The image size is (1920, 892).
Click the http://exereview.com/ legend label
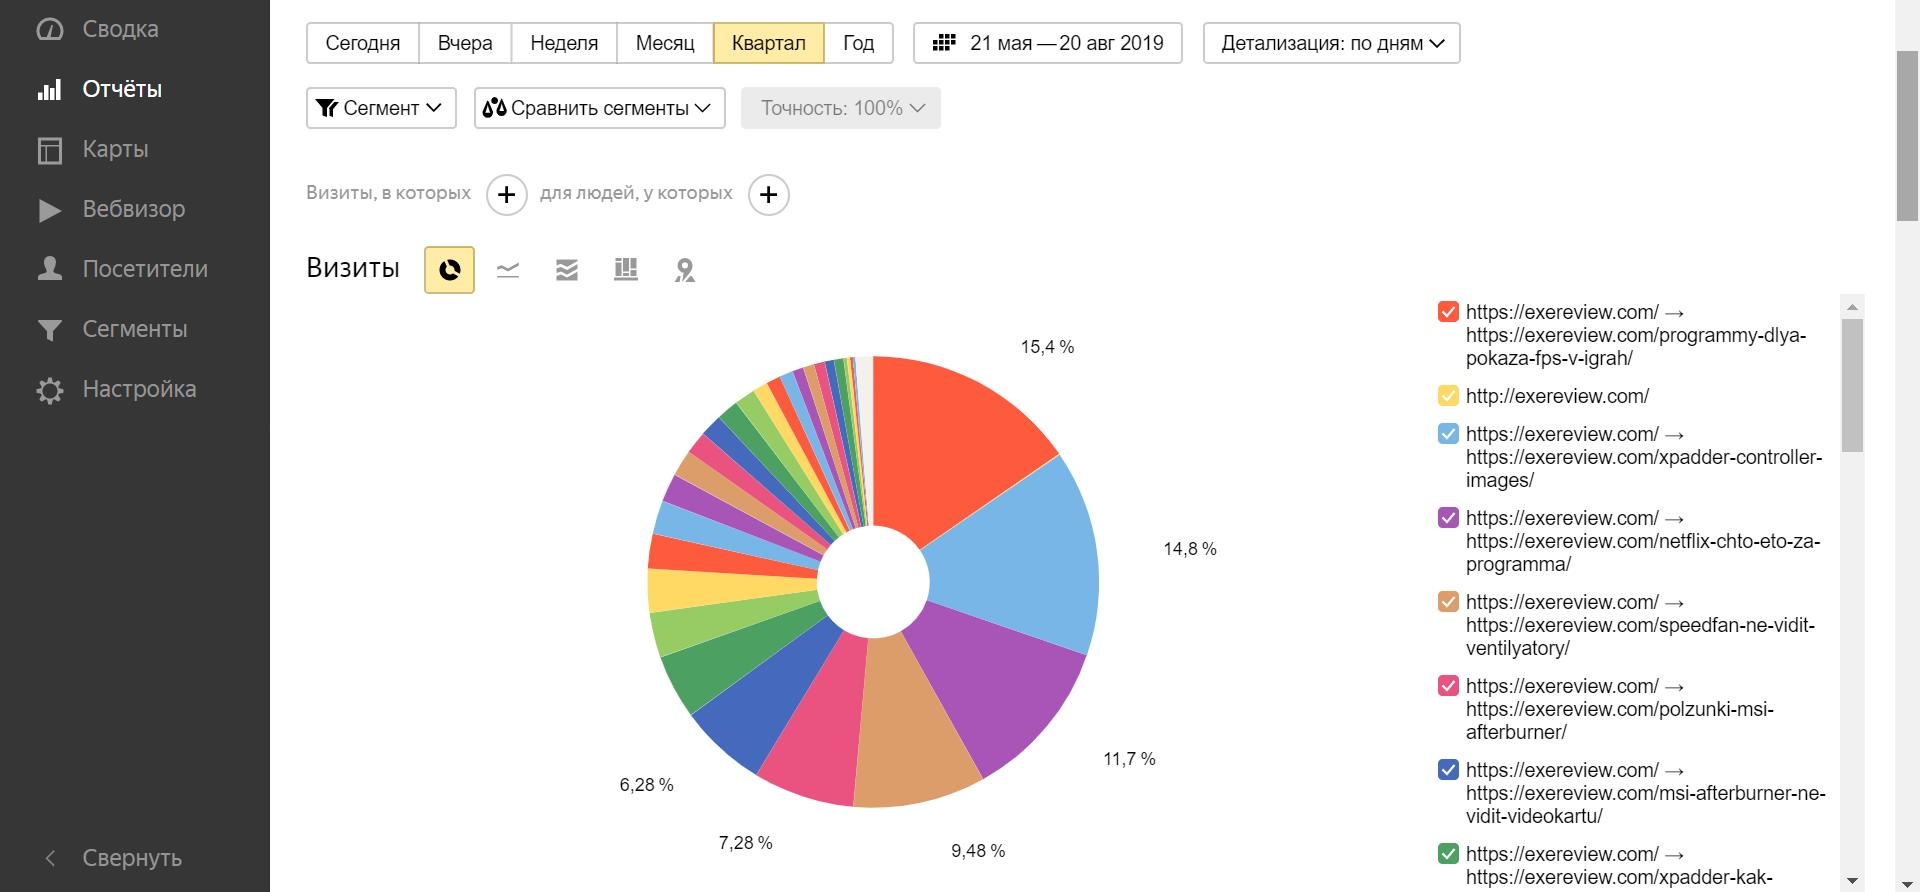pyautogui.click(x=1557, y=396)
